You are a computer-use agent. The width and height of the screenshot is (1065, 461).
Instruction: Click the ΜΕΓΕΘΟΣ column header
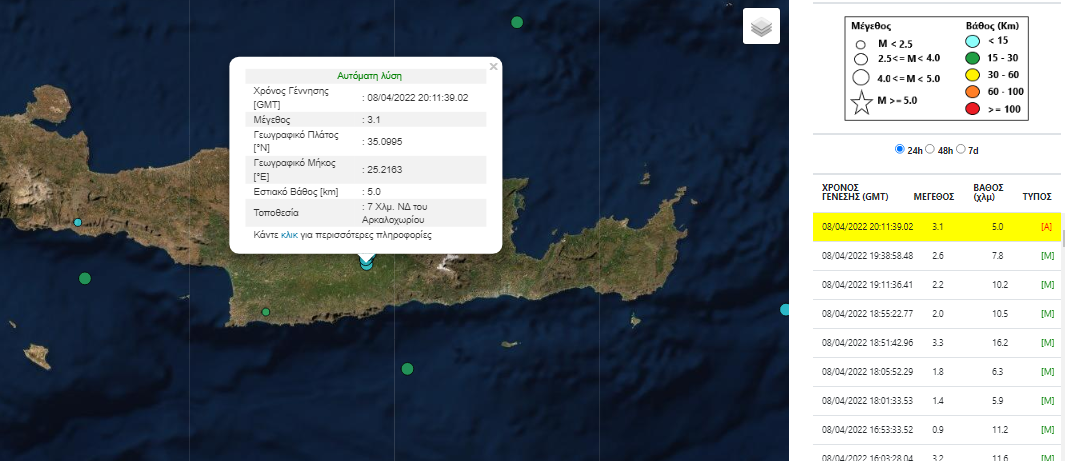pos(932,197)
